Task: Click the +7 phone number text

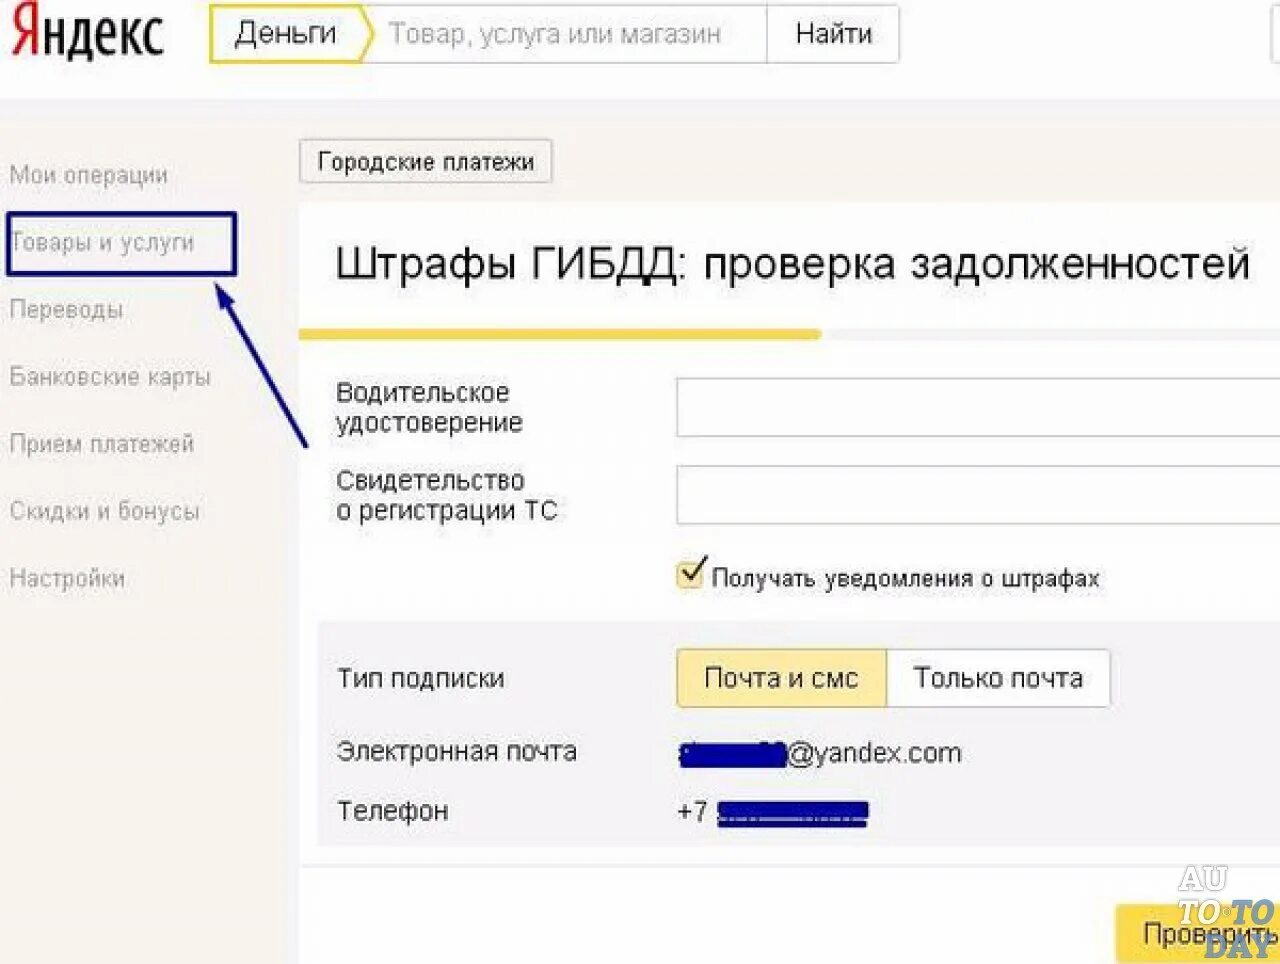Action: point(773,811)
